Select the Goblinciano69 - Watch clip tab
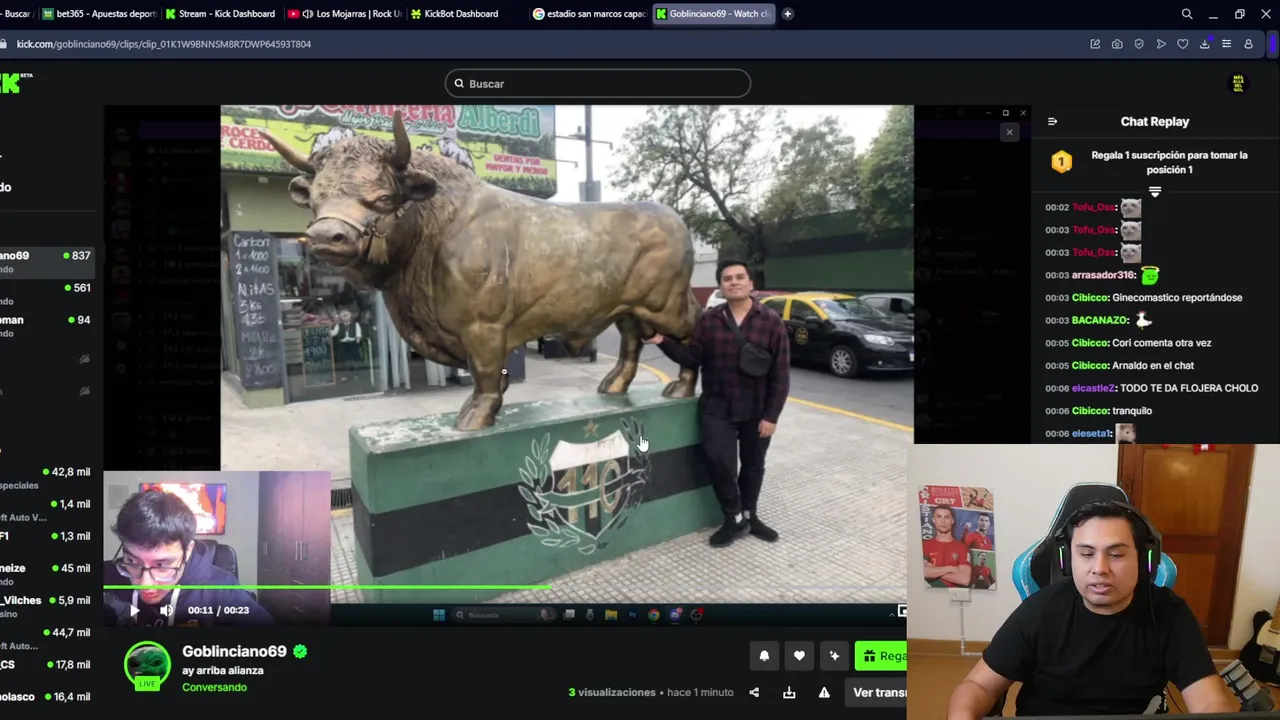The width and height of the screenshot is (1280, 720). pyautogui.click(x=713, y=14)
